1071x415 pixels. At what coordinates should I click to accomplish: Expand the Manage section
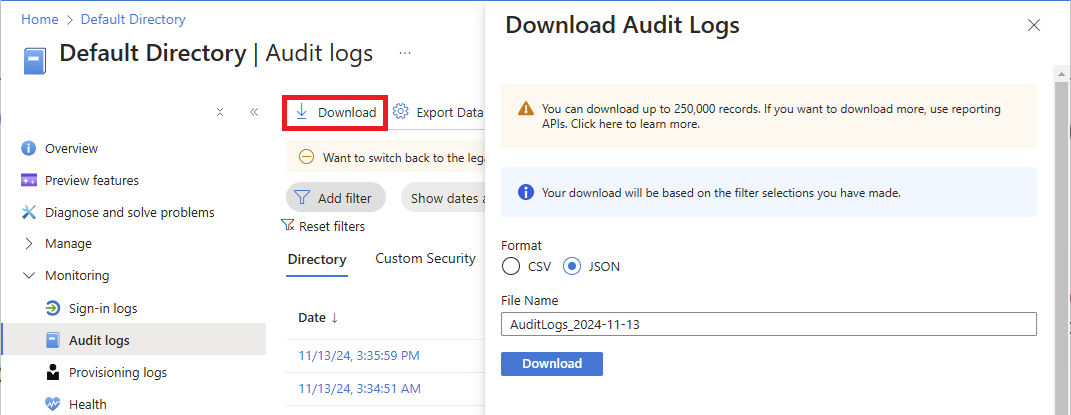point(28,244)
